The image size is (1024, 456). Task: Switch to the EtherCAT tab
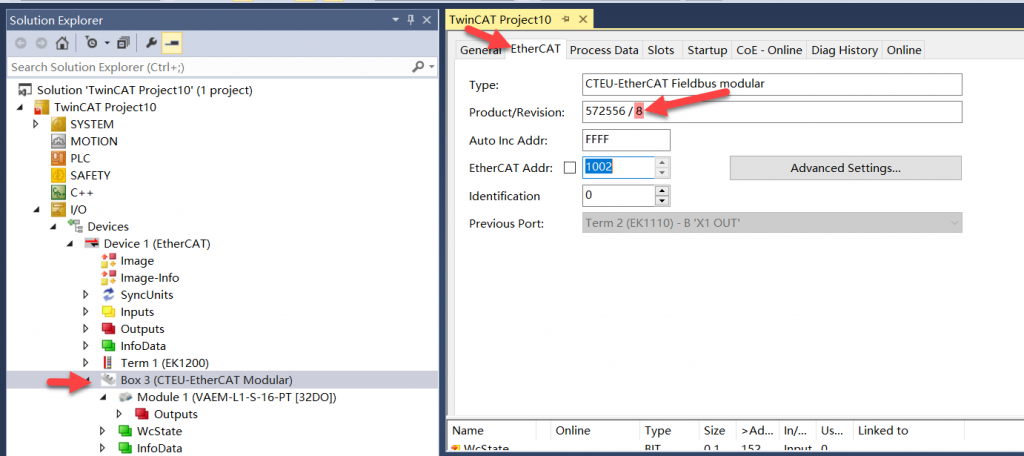point(535,49)
